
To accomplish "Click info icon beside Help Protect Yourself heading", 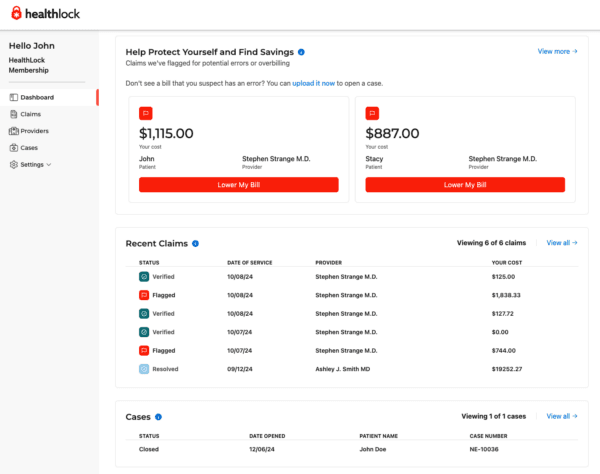I will (x=301, y=51).
